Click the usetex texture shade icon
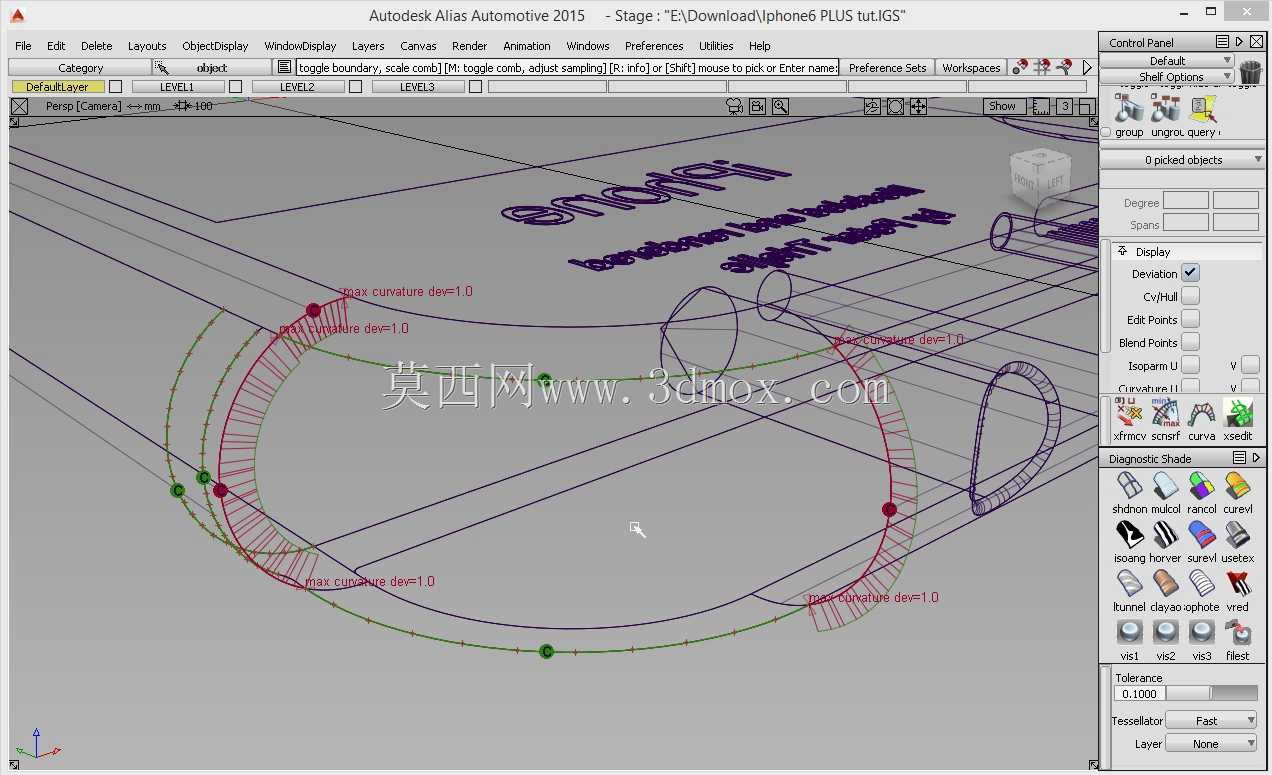1272x775 pixels. tap(1238, 535)
